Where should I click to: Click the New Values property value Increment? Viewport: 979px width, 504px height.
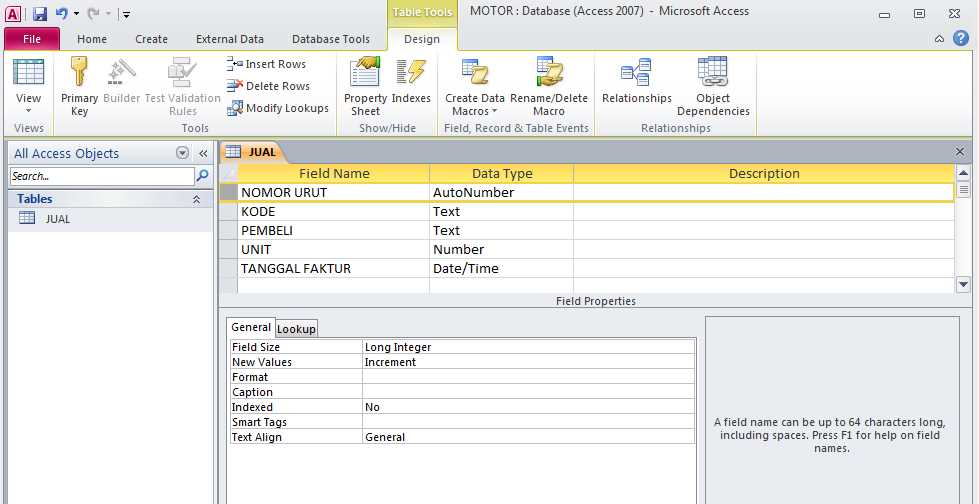point(528,362)
